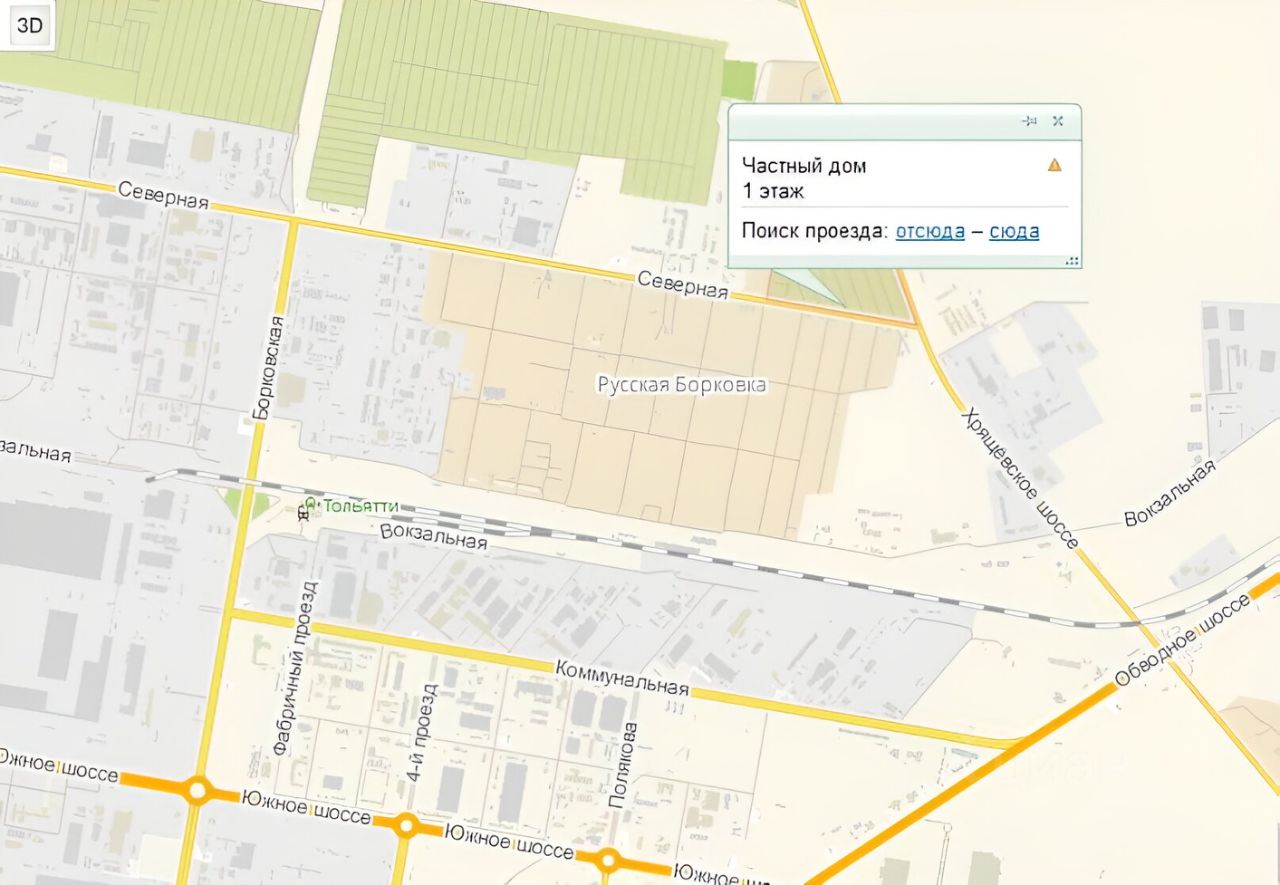This screenshot has width=1280, height=885.
Task: Toggle the 3D map view button
Action: coord(30,26)
